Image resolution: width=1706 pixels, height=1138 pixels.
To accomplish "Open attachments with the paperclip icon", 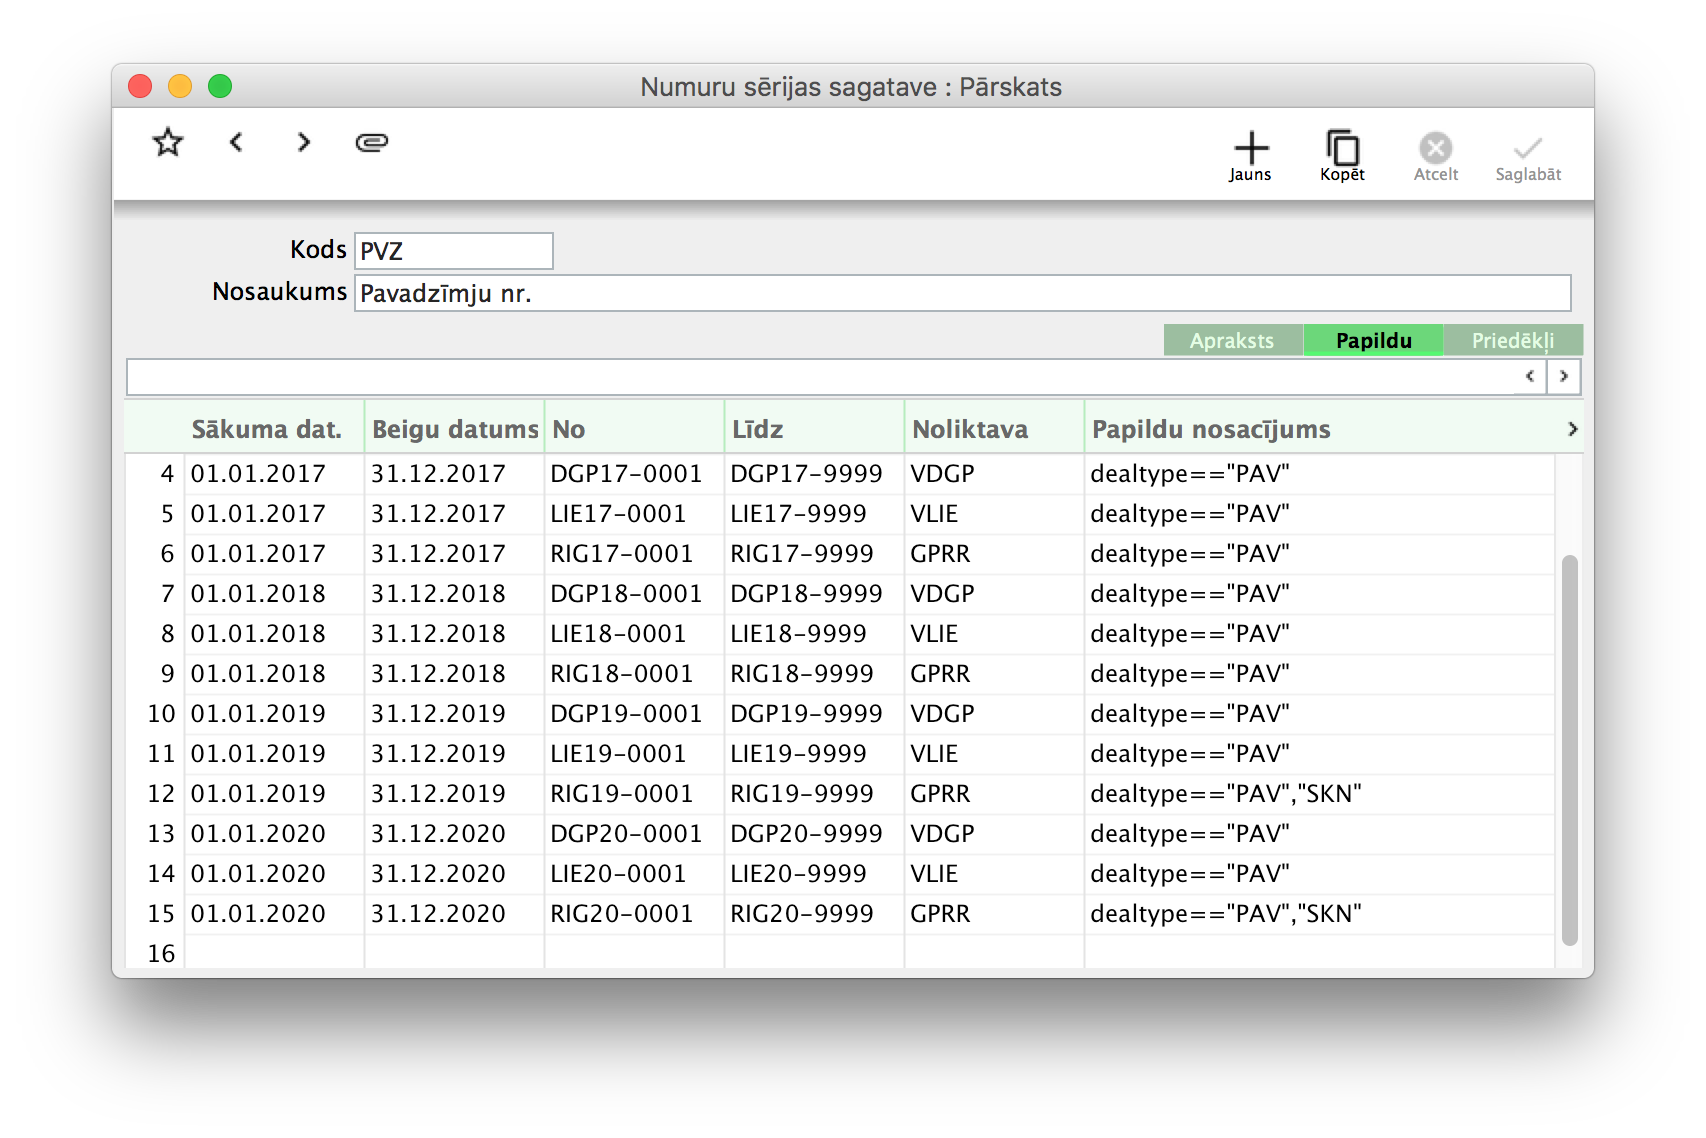I will coord(371,143).
